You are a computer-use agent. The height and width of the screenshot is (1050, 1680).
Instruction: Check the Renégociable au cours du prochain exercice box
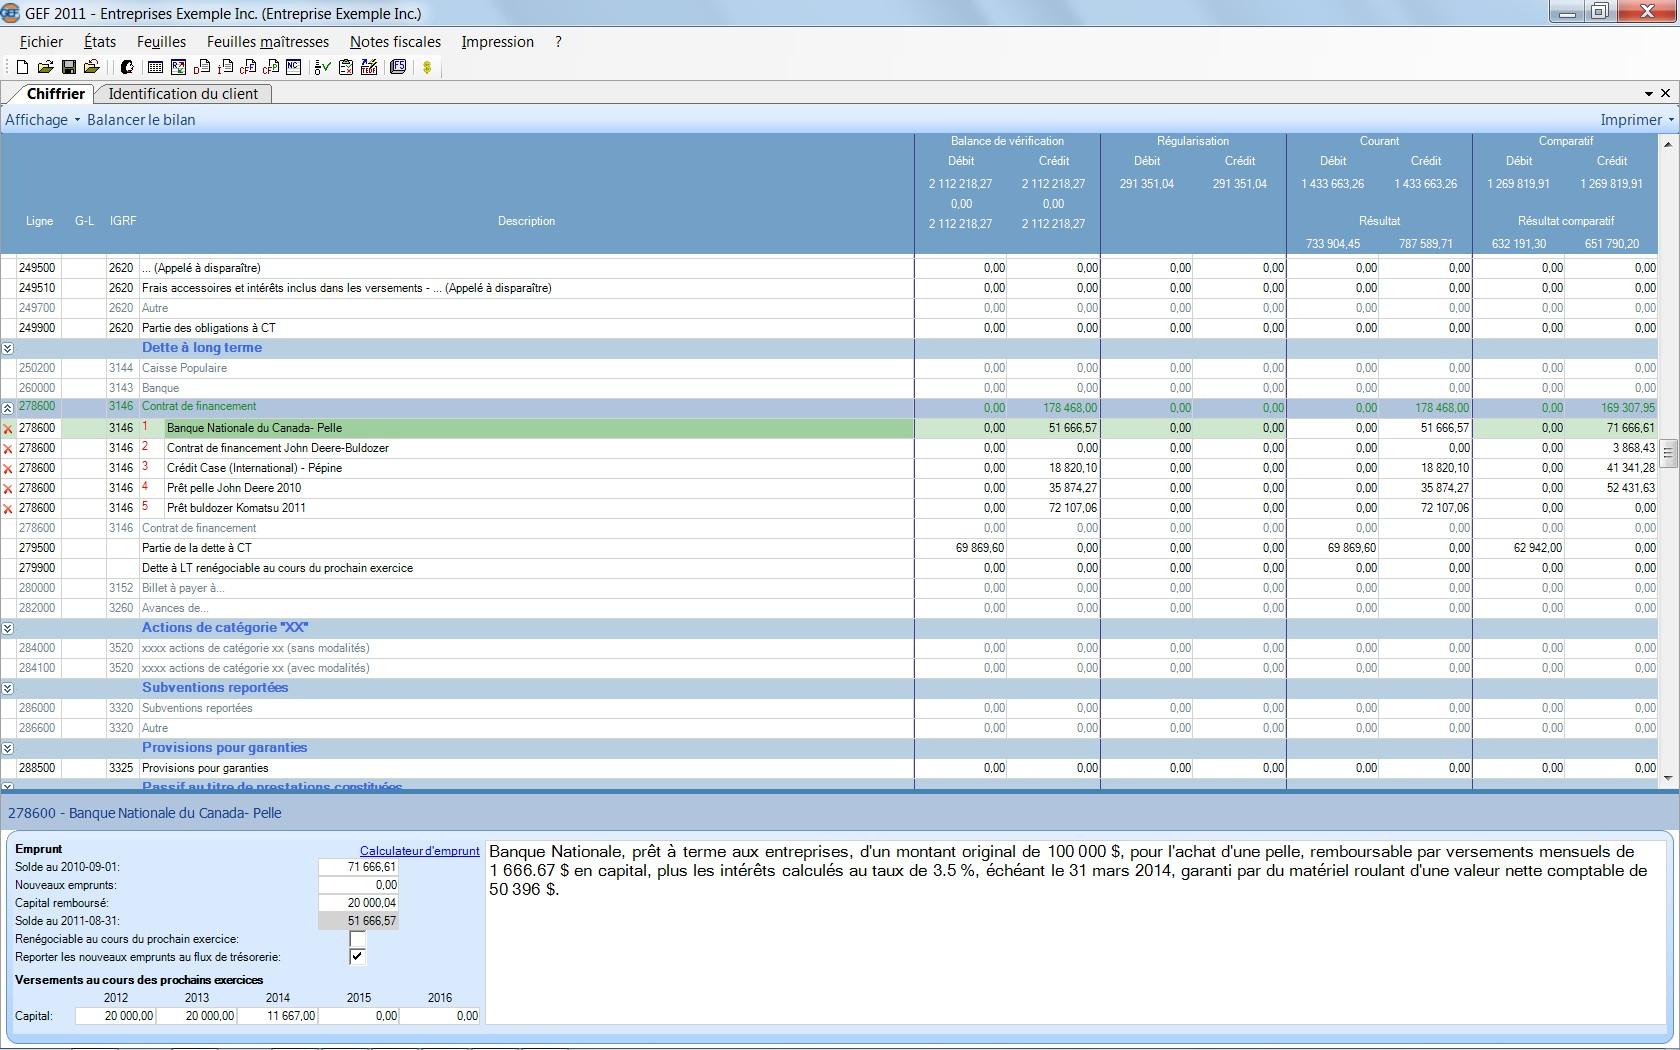tap(357, 939)
